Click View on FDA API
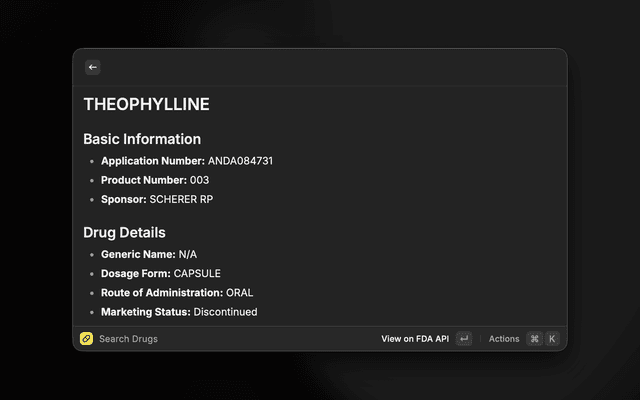The image size is (640, 400). [414, 339]
